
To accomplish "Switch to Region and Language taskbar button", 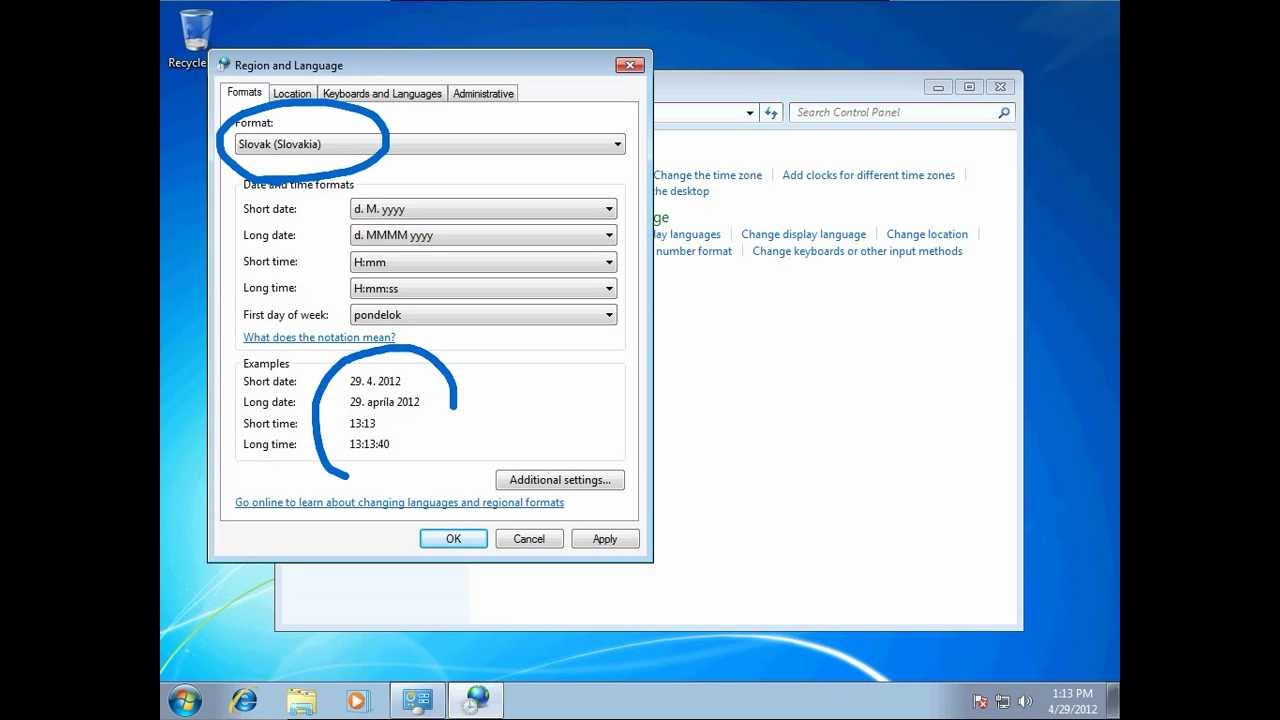I will [476, 701].
